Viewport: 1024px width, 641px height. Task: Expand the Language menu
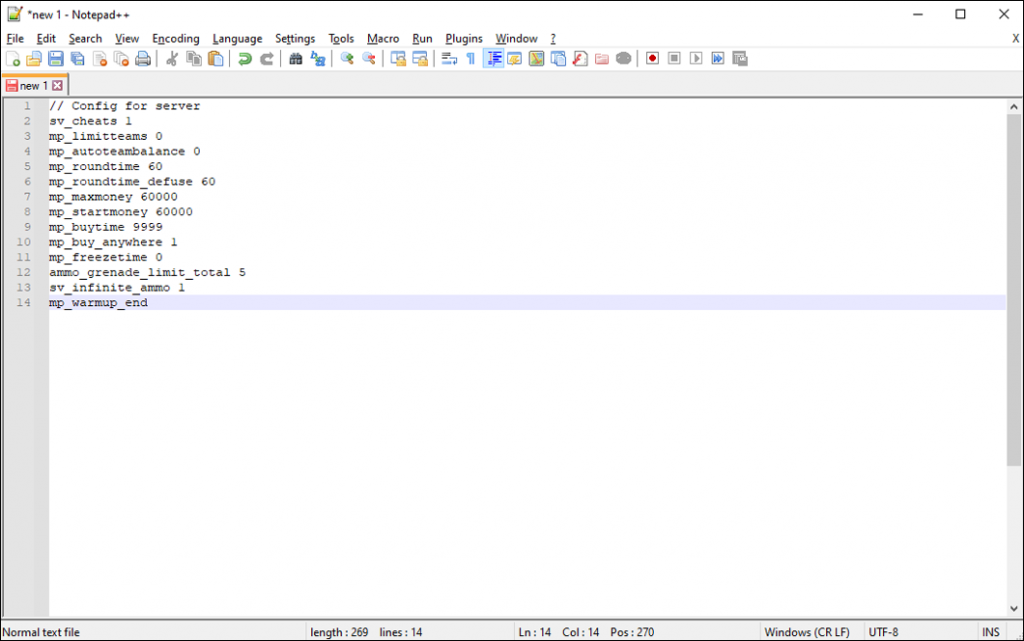tap(237, 38)
